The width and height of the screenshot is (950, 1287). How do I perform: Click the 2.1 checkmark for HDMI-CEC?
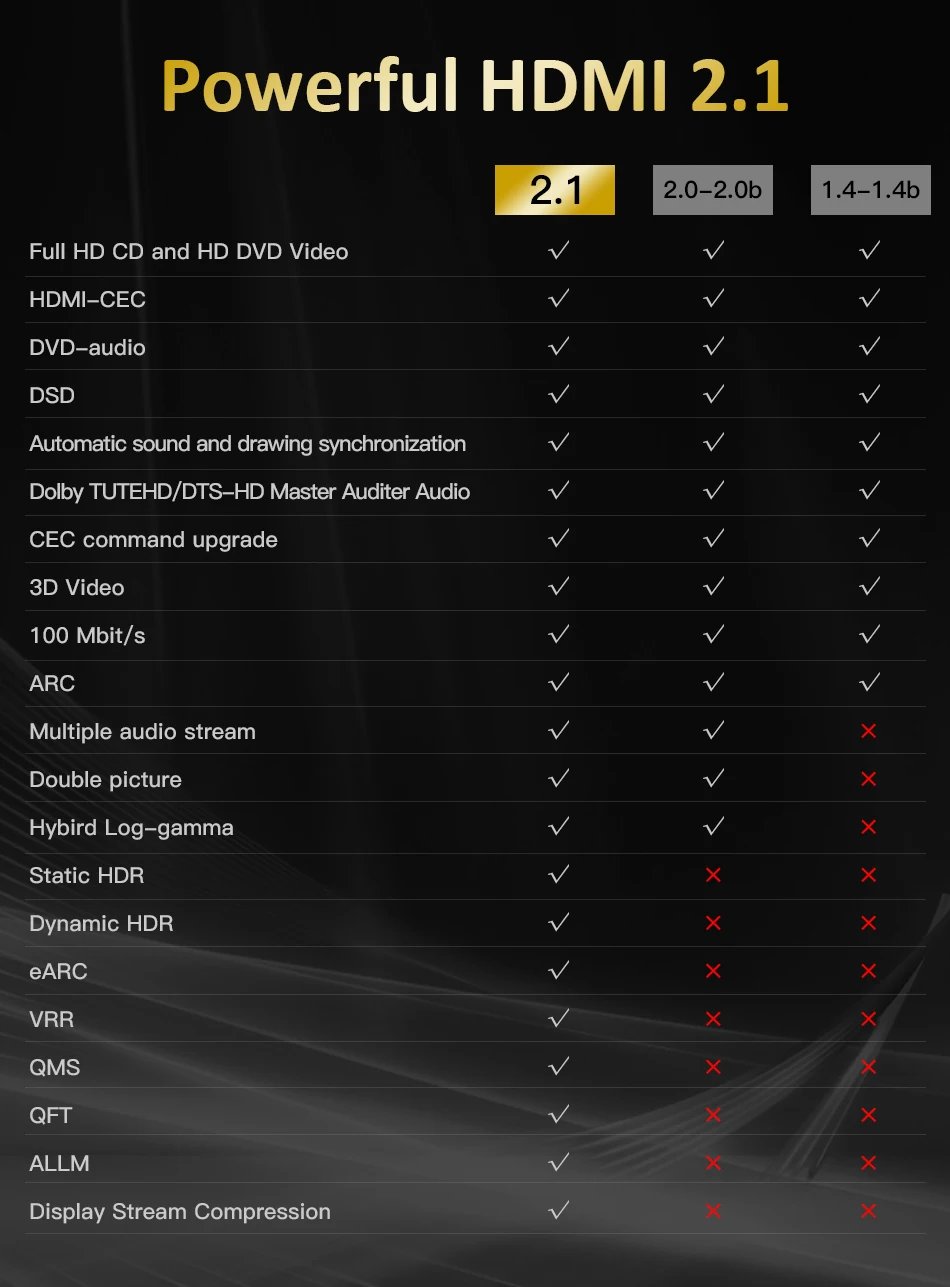[559, 298]
